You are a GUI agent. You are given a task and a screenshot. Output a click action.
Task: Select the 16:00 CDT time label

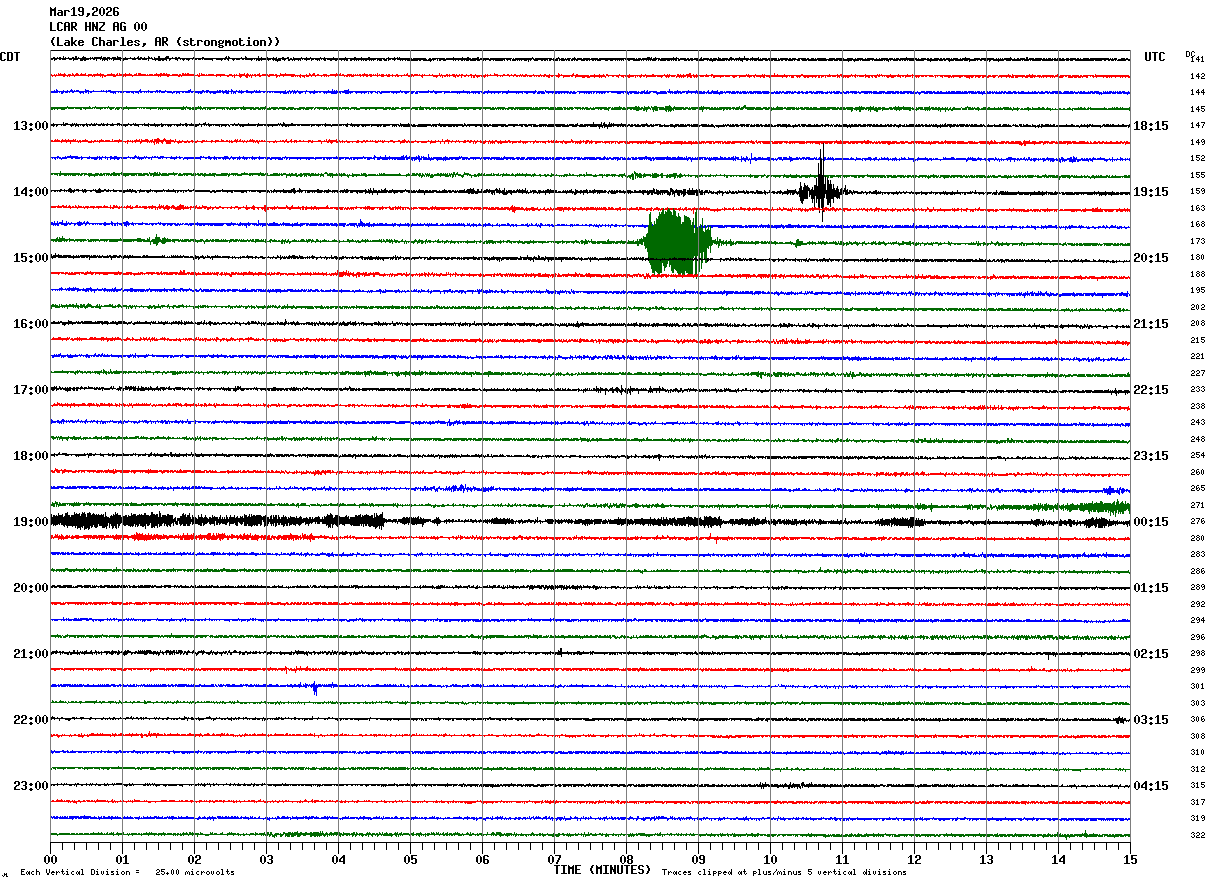point(30,324)
